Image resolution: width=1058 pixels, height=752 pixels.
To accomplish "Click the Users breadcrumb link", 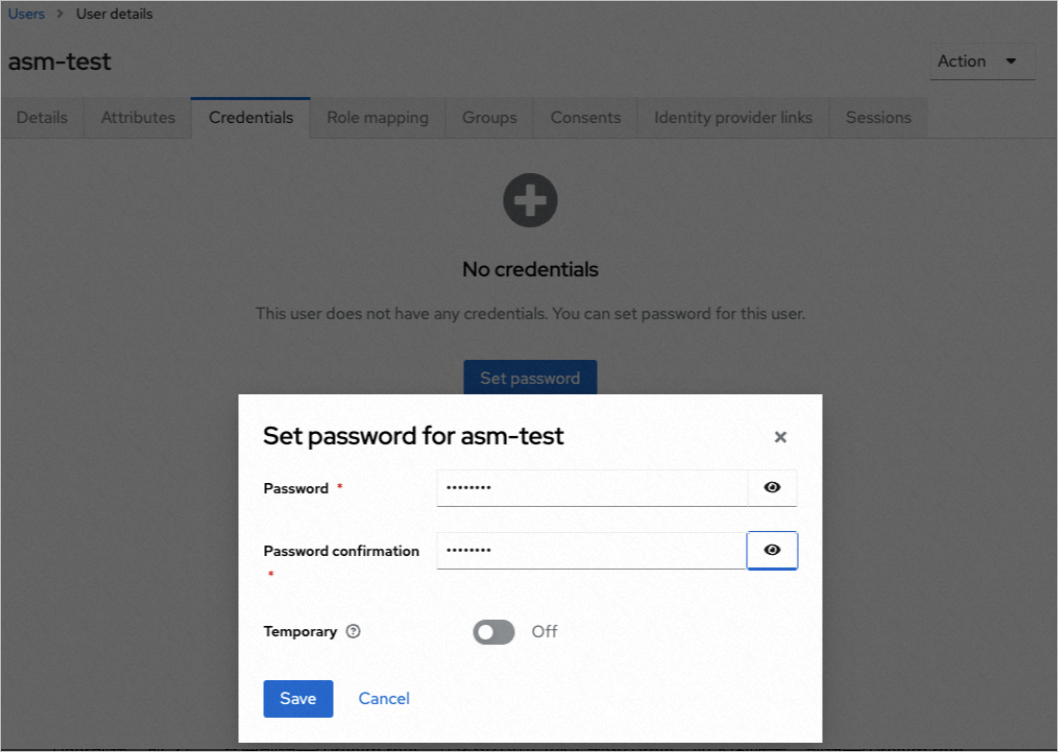I will 26,14.
